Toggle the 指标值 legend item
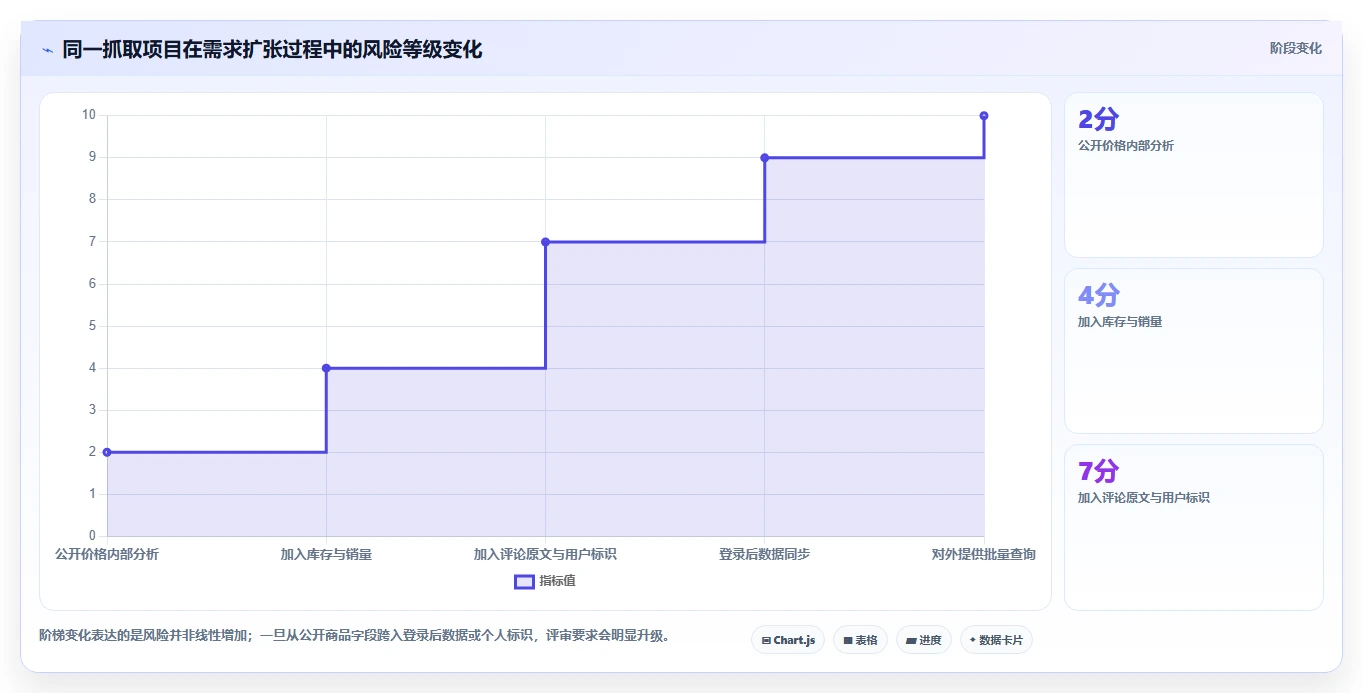This screenshot has width=1363, height=693. (x=545, y=581)
